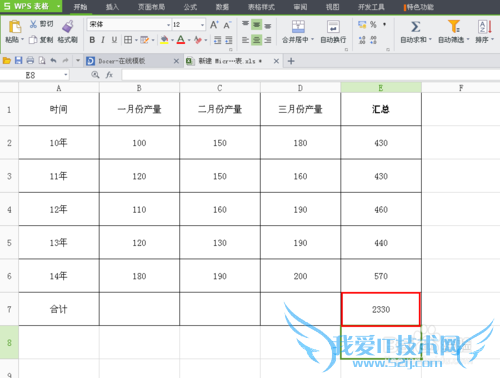The height and width of the screenshot is (378, 500).
Task: Open the Merge and Center dropdown
Action: (x=312, y=40)
